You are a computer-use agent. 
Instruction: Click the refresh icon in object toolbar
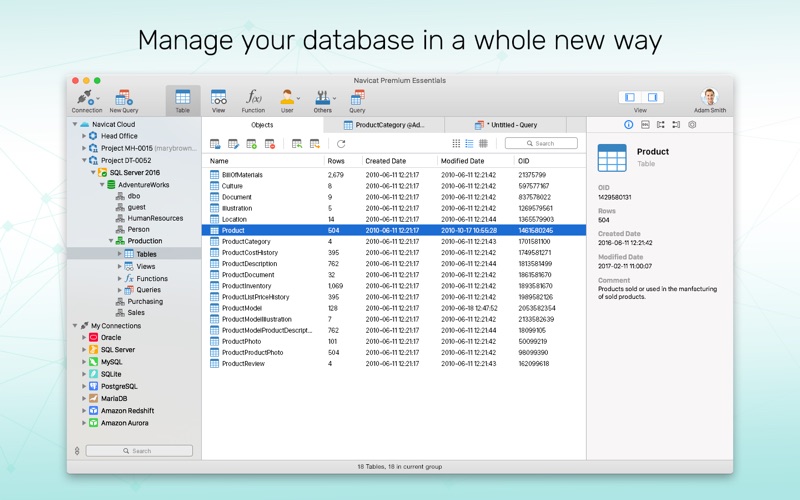point(341,144)
